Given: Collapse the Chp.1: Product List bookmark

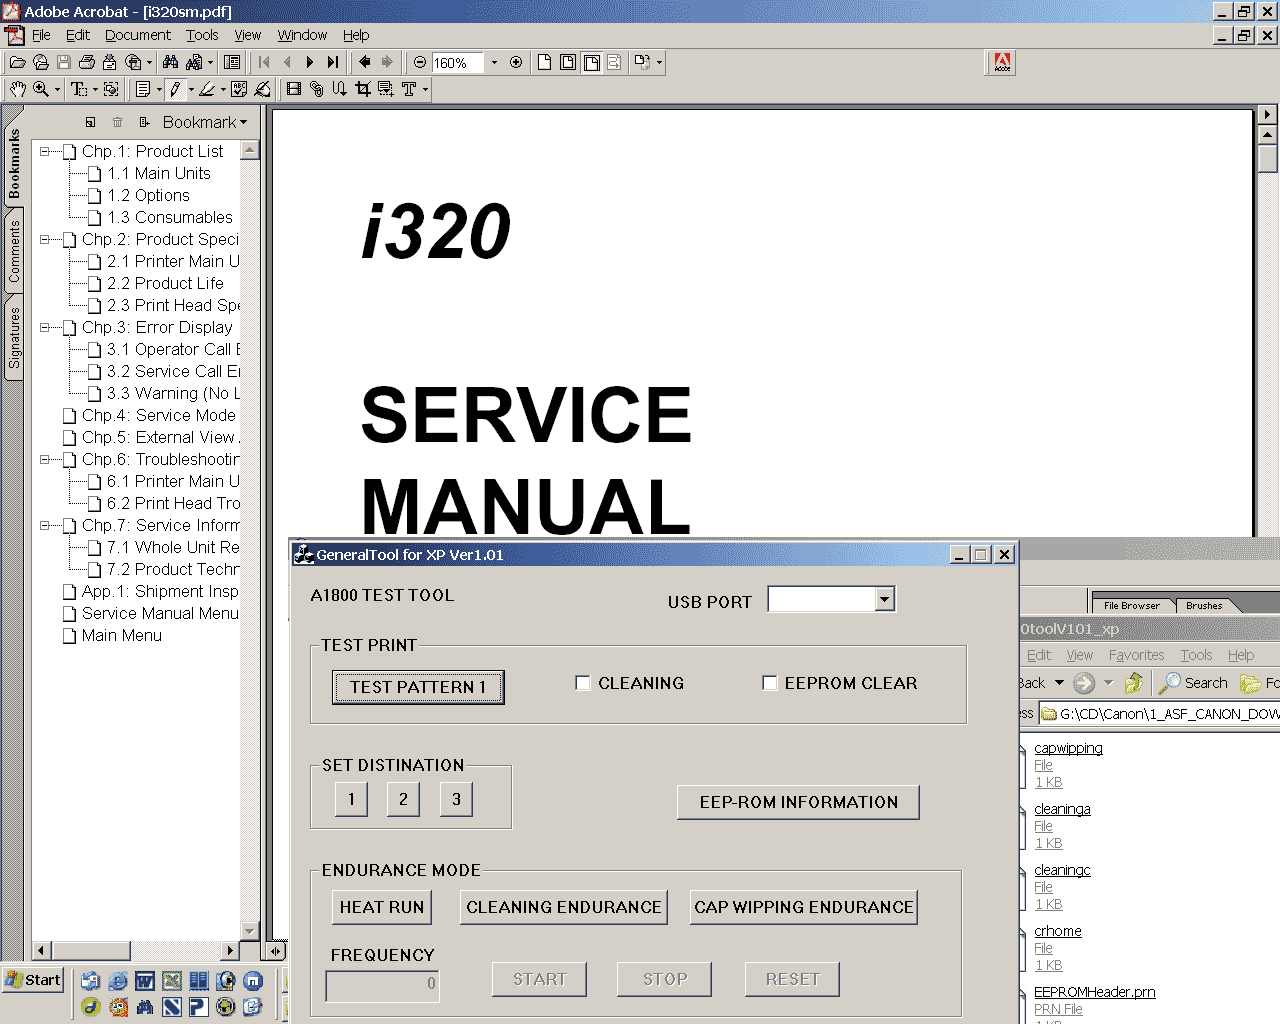Looking at the screenshot, I should [45, 152].
